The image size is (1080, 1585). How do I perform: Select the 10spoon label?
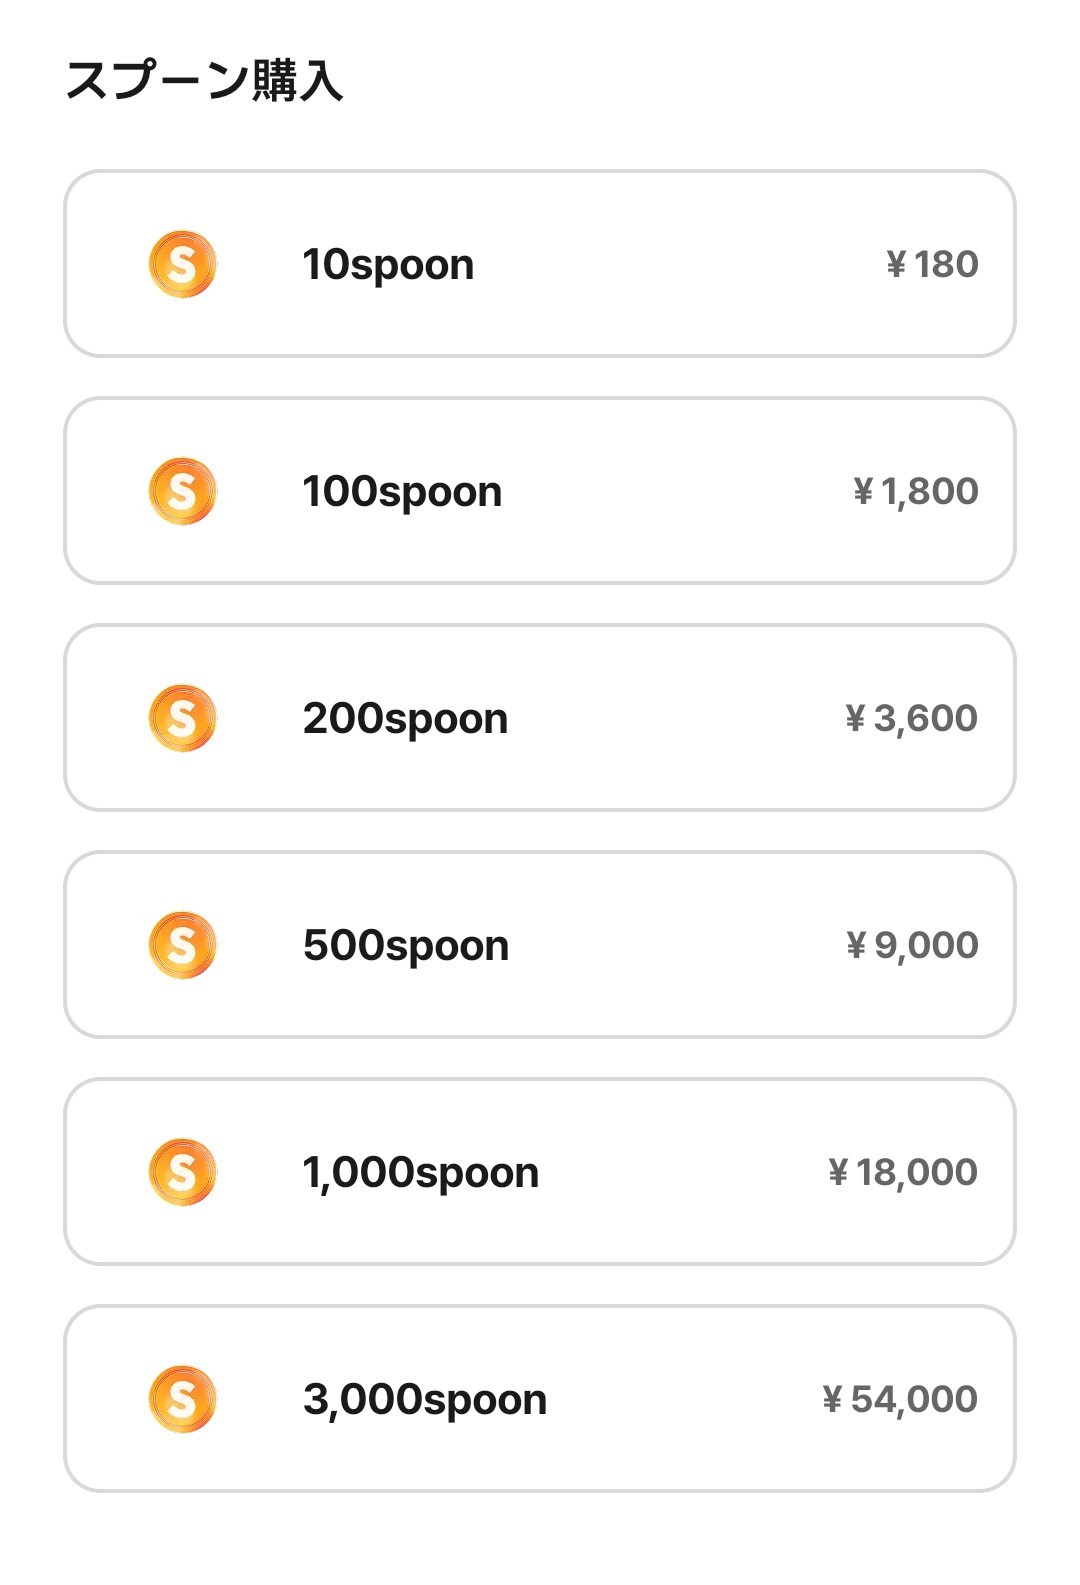click(388, 265)
